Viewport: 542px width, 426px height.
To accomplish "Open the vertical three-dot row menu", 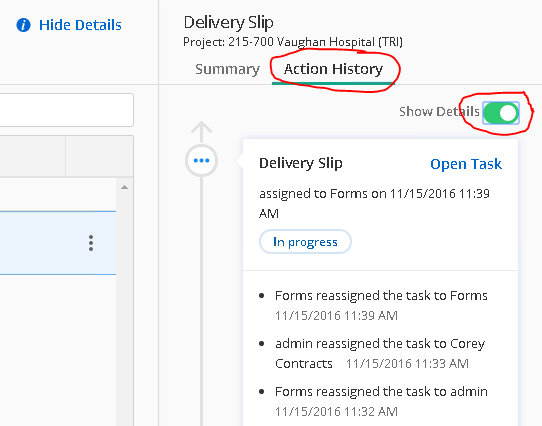I will click(91, 243).
